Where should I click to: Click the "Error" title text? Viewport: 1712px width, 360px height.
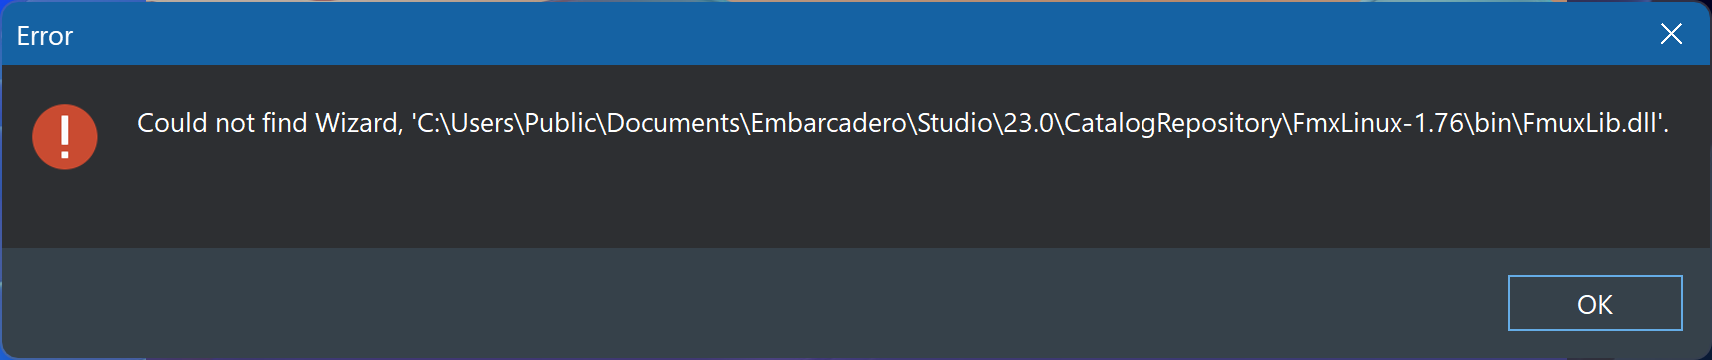tap(45, 36)
